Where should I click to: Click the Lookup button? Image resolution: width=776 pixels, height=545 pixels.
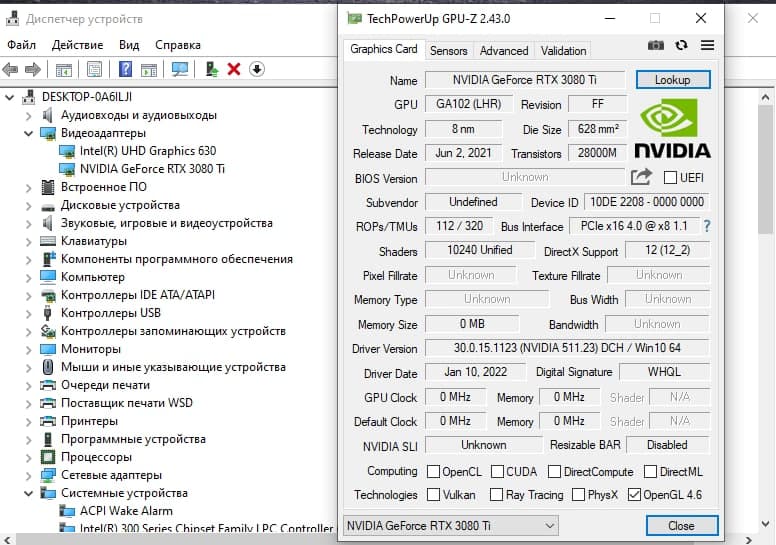coord(673,80)
